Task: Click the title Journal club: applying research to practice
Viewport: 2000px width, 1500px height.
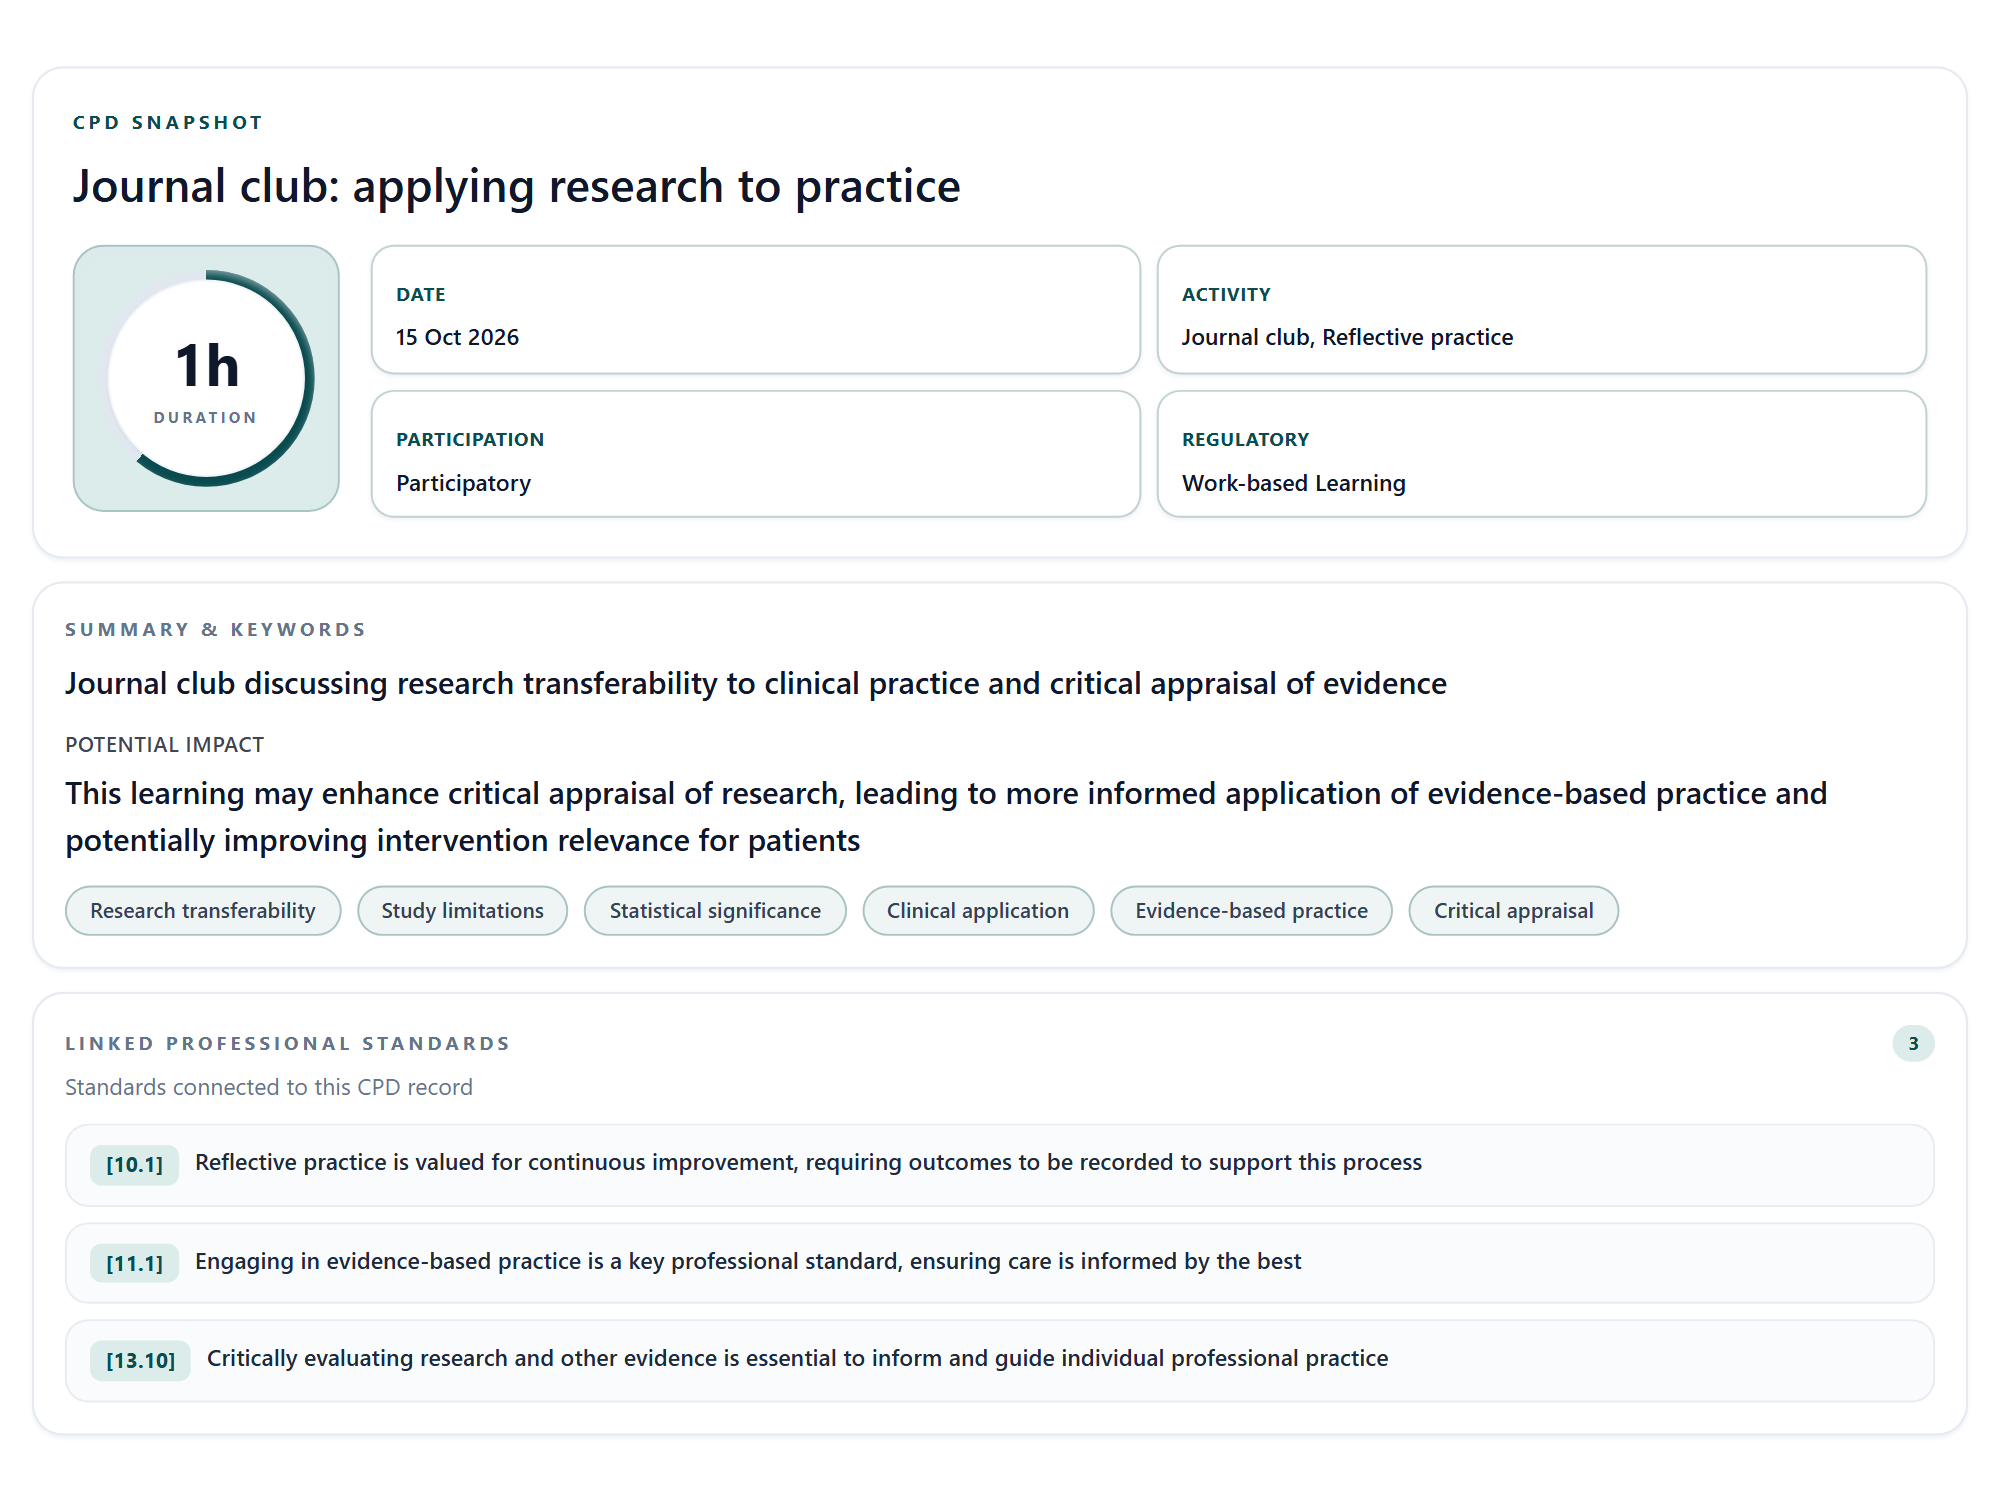Action: 516,187
